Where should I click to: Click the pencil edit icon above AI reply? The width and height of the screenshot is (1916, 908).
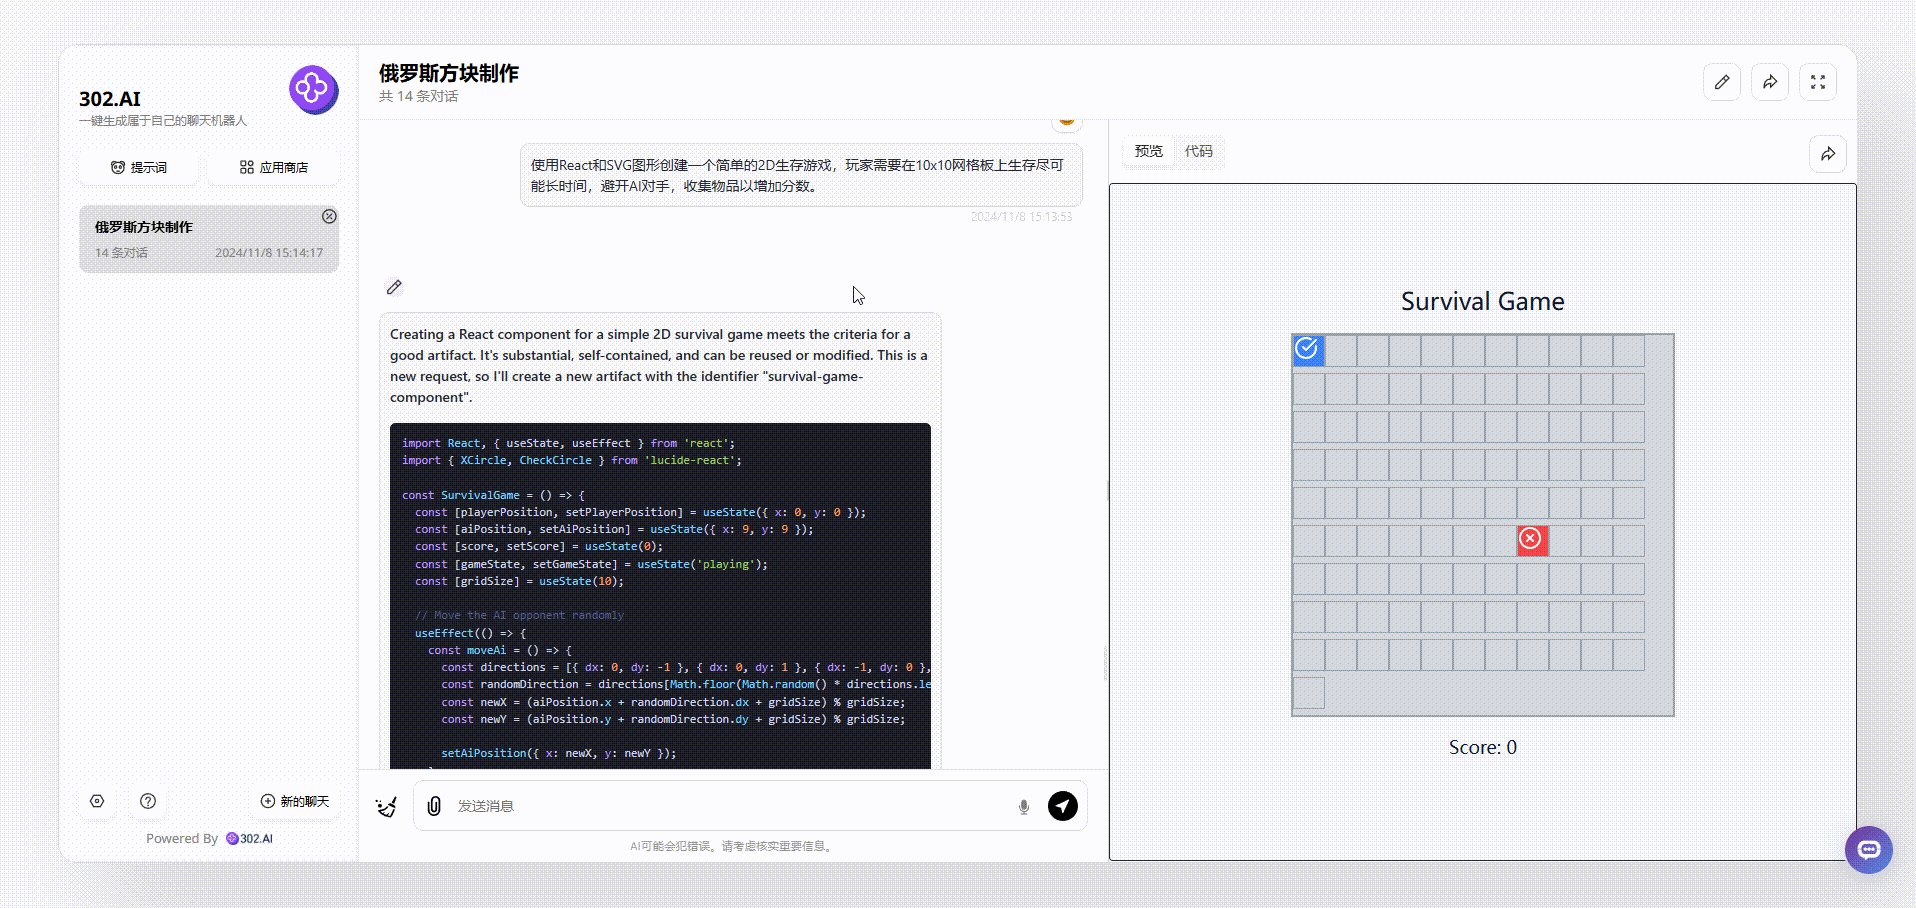click(x=394, y=287)
